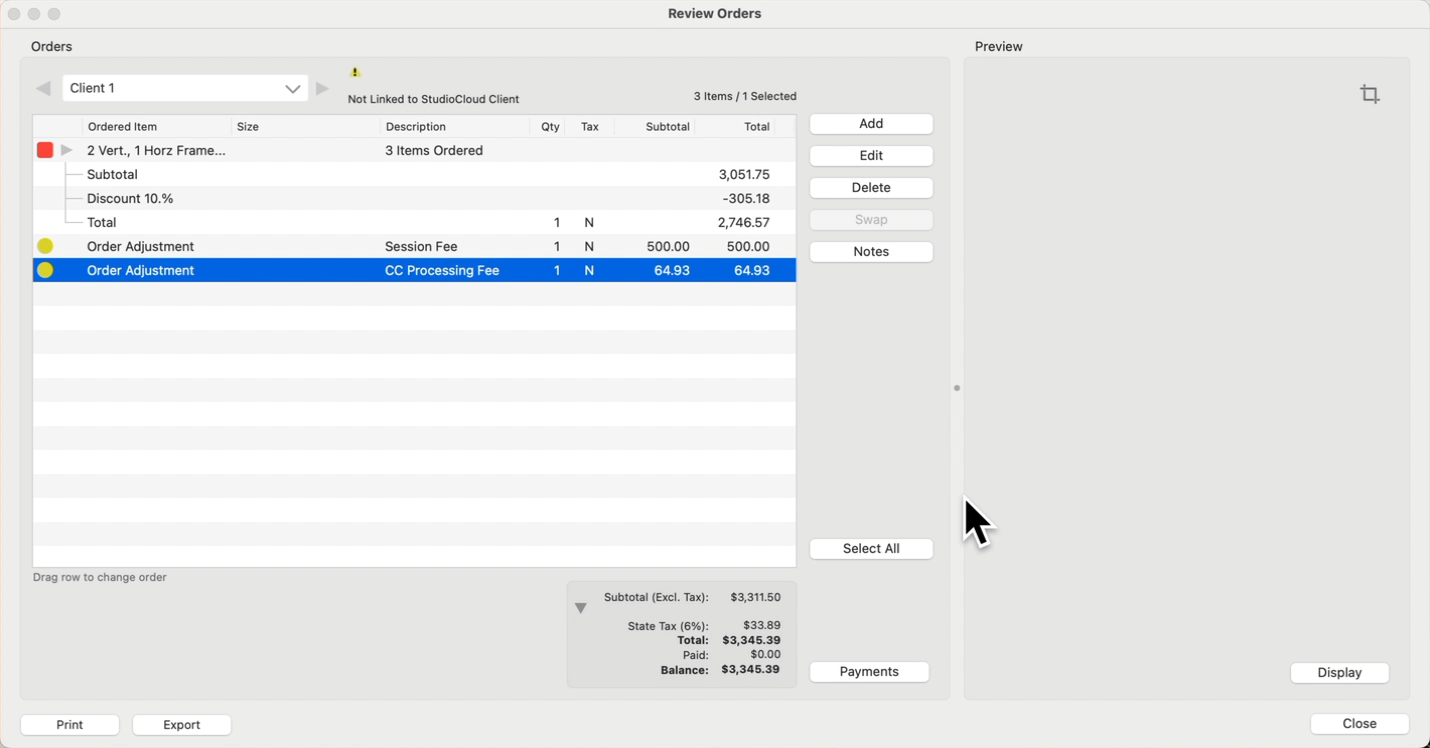Click the preview panel divider handle
Image resolution: width=1430 pixels, height=748 pixels.
[x=957, y=388]
